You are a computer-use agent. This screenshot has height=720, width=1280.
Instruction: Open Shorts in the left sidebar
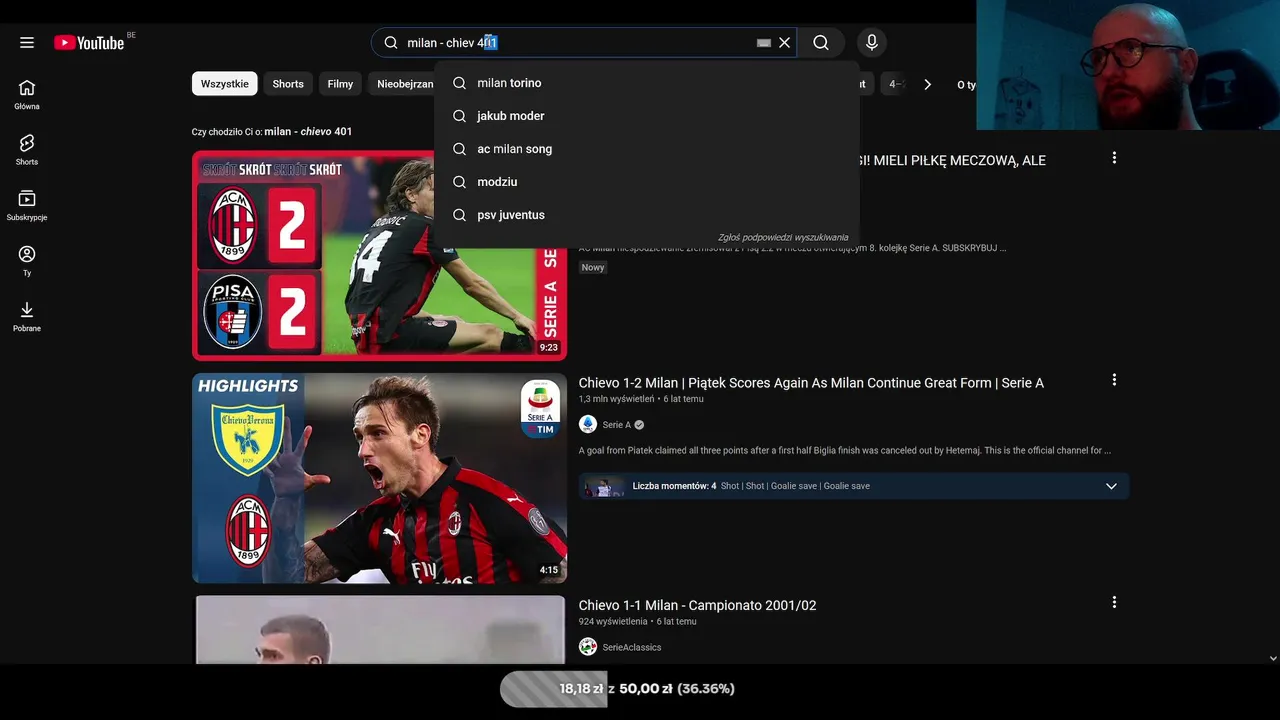pyautogui.click(x=27, y=150)
